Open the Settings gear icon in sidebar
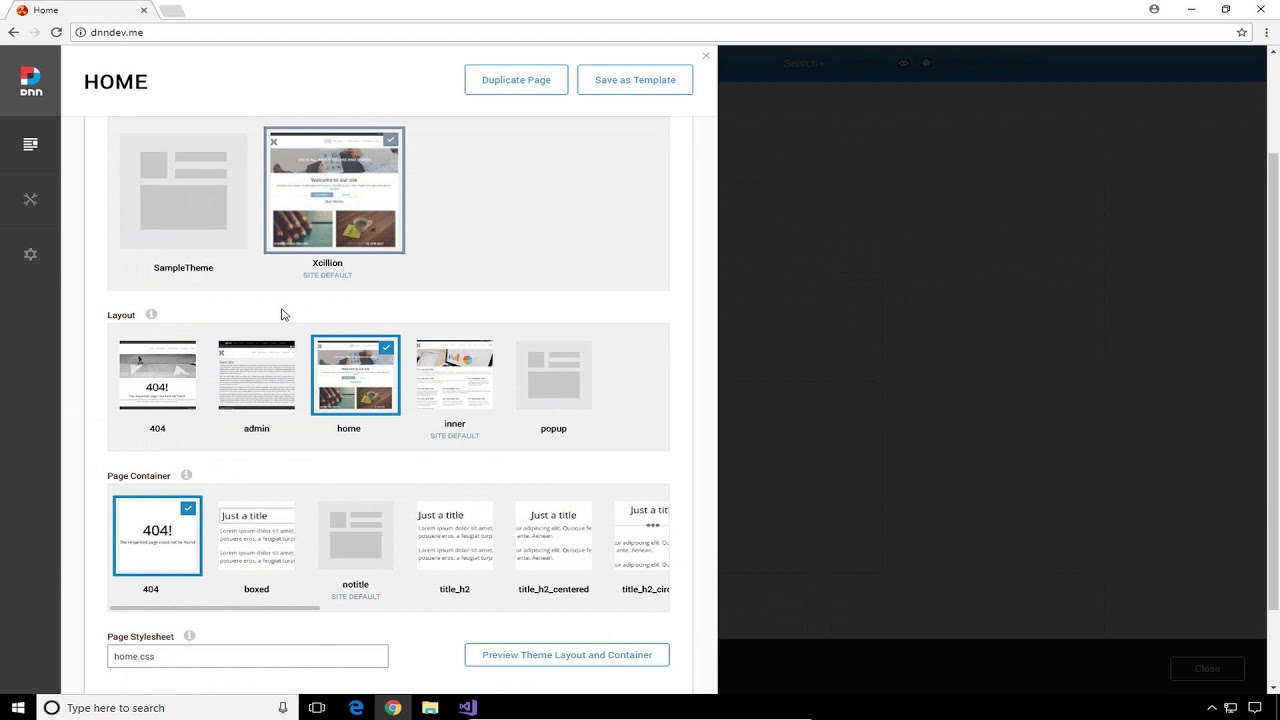 [30, 254]
